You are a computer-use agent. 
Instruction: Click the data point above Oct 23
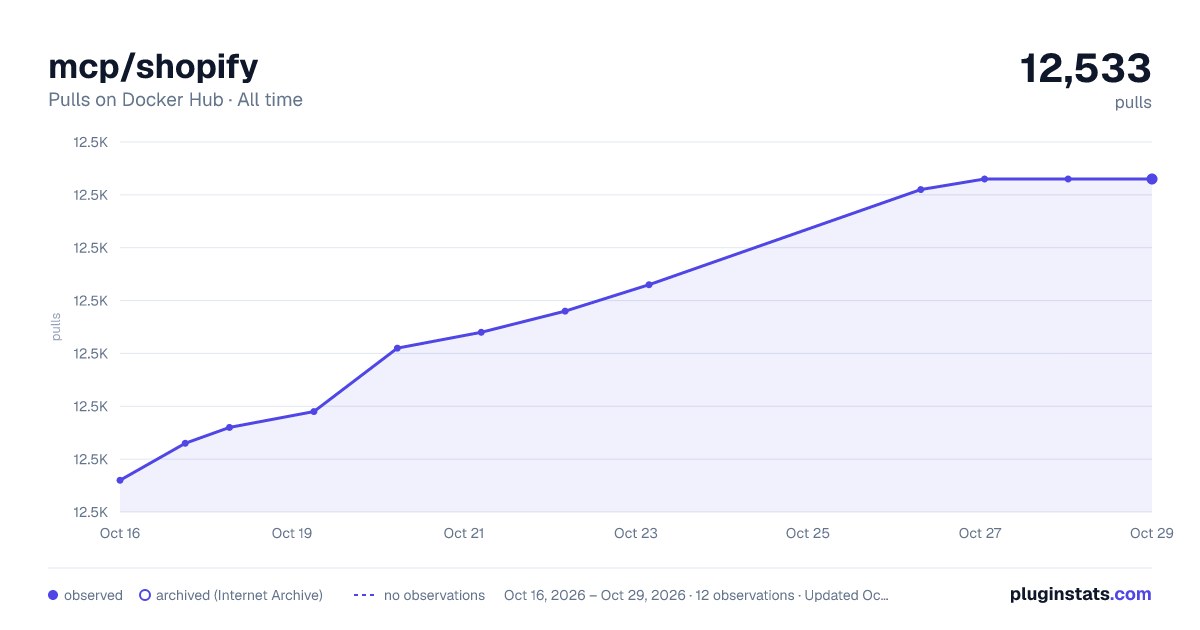649,285
